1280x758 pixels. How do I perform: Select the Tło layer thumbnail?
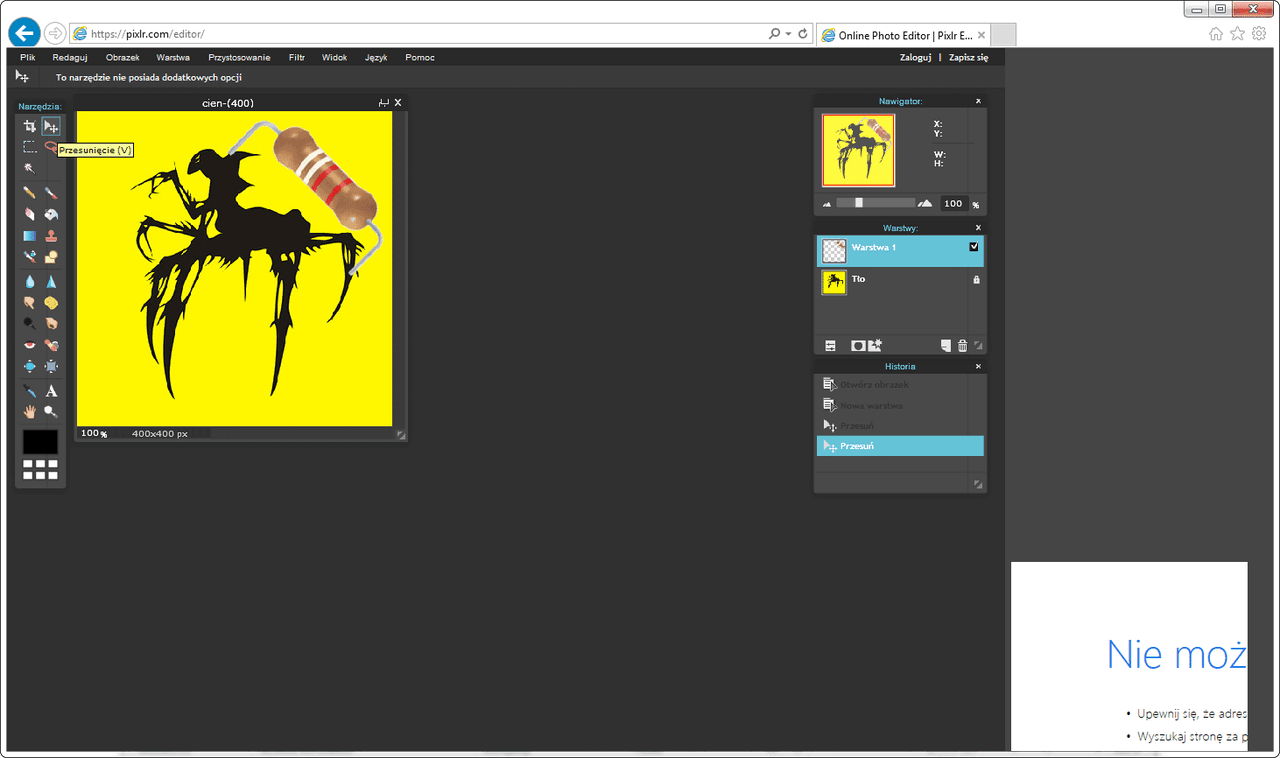pos(834,283)
